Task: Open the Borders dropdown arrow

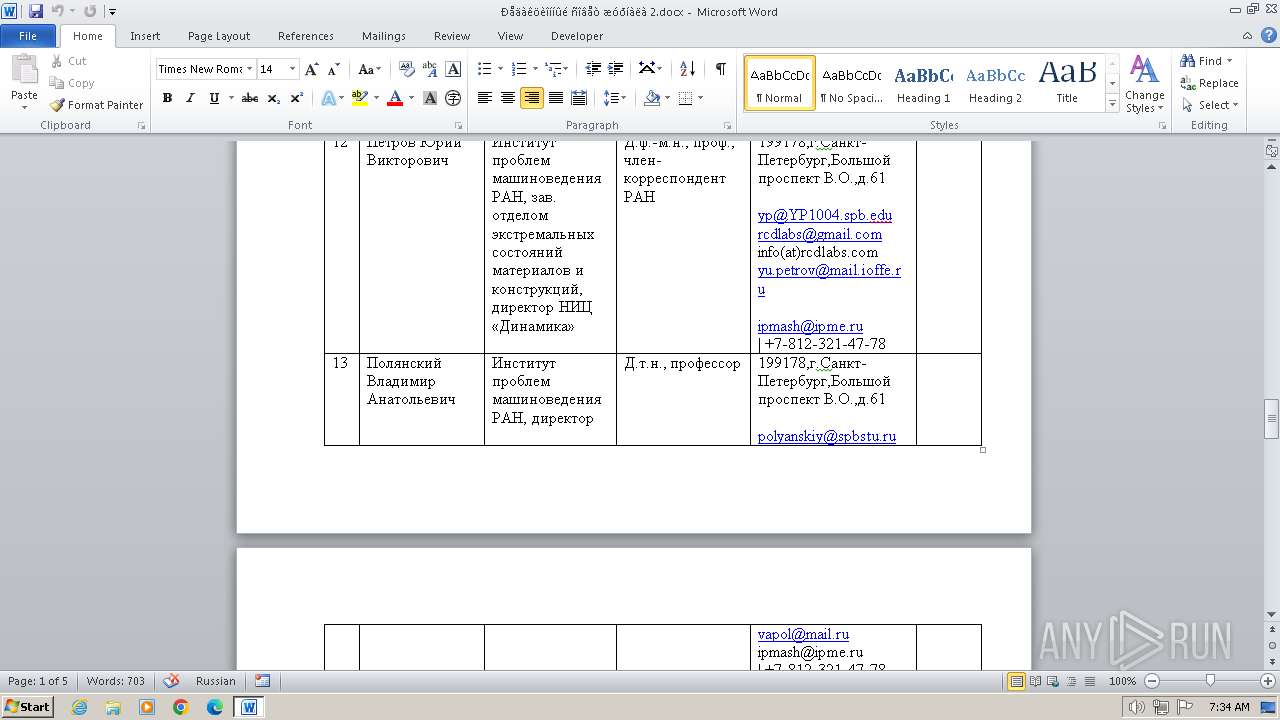Action: click(x=700, y=98)
